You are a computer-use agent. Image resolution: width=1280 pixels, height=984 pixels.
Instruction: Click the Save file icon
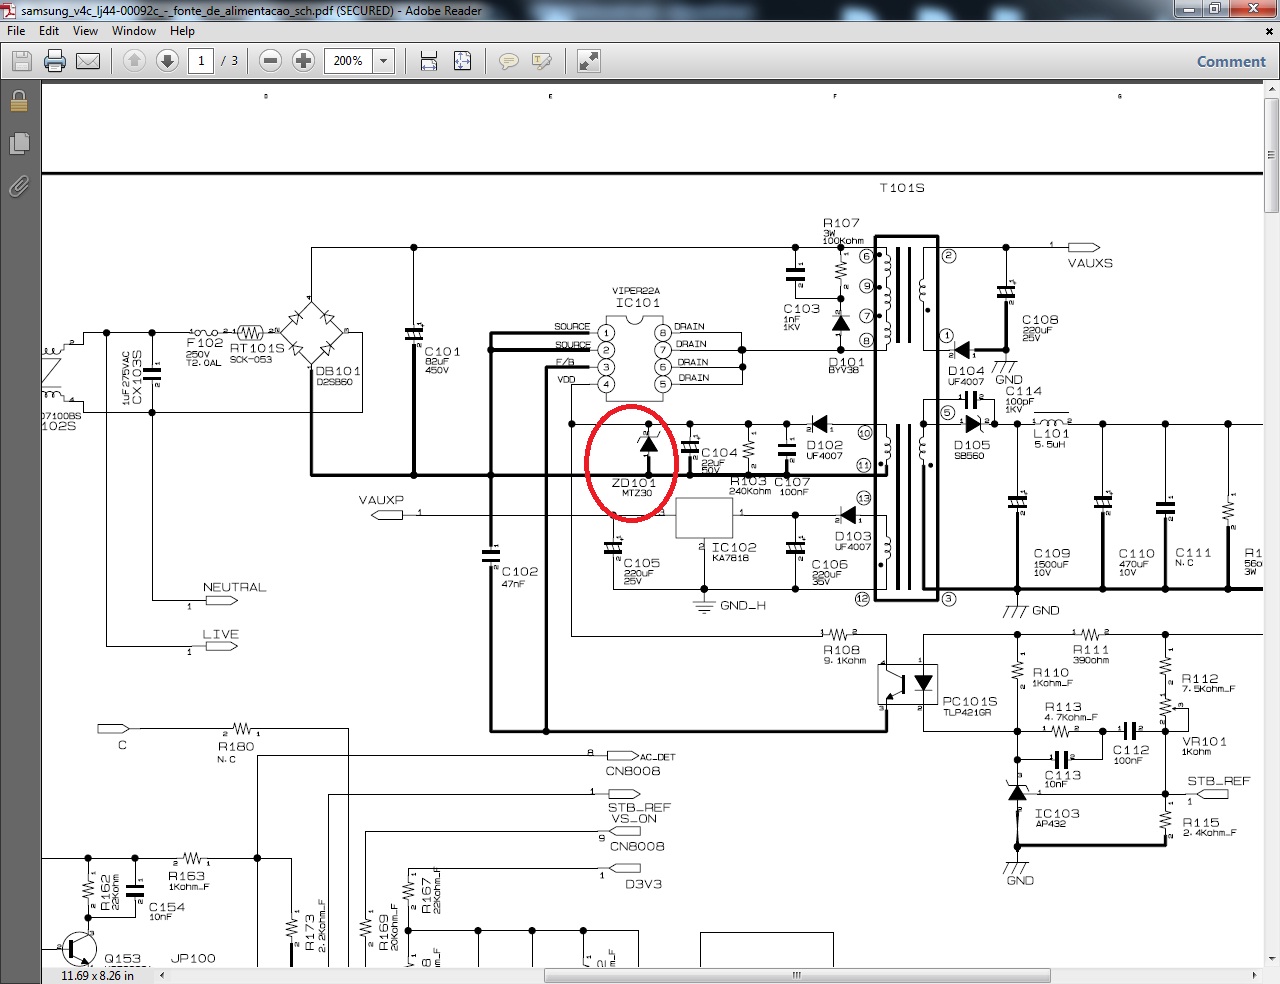22,61
